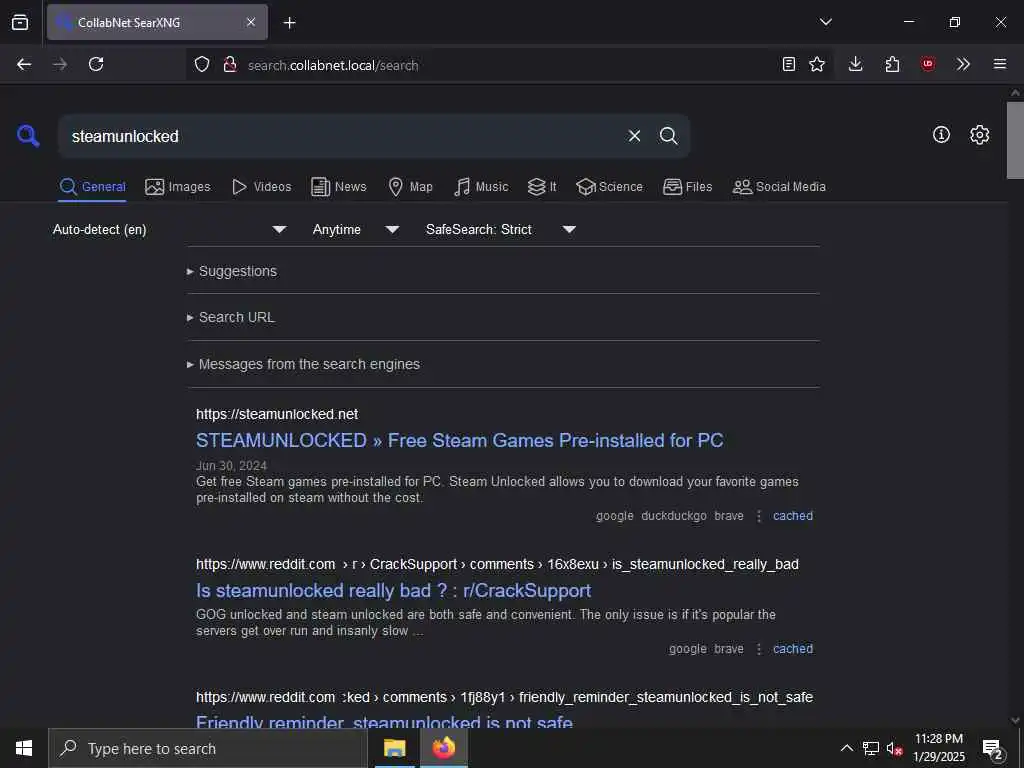Bookmark this page with star icon

[816, 64]
